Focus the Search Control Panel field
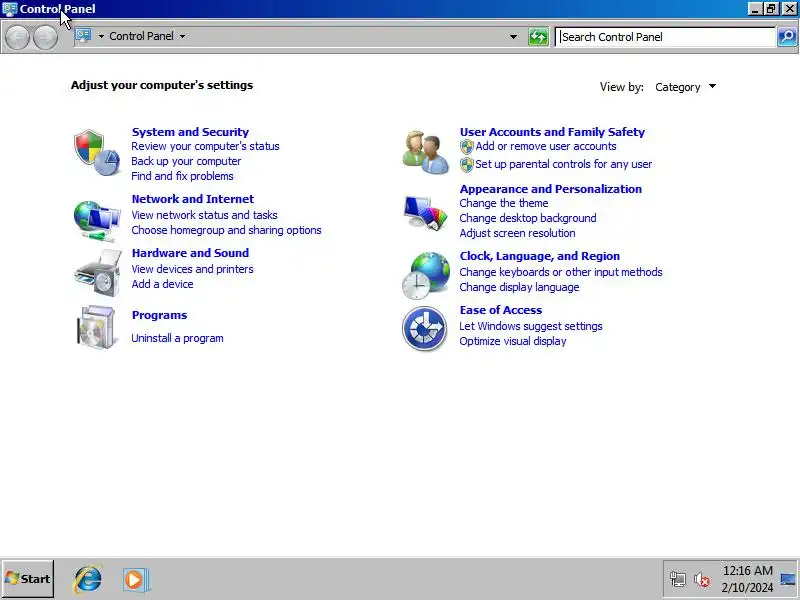This screenshot has height=600, width=800. [x=665, y=37]
